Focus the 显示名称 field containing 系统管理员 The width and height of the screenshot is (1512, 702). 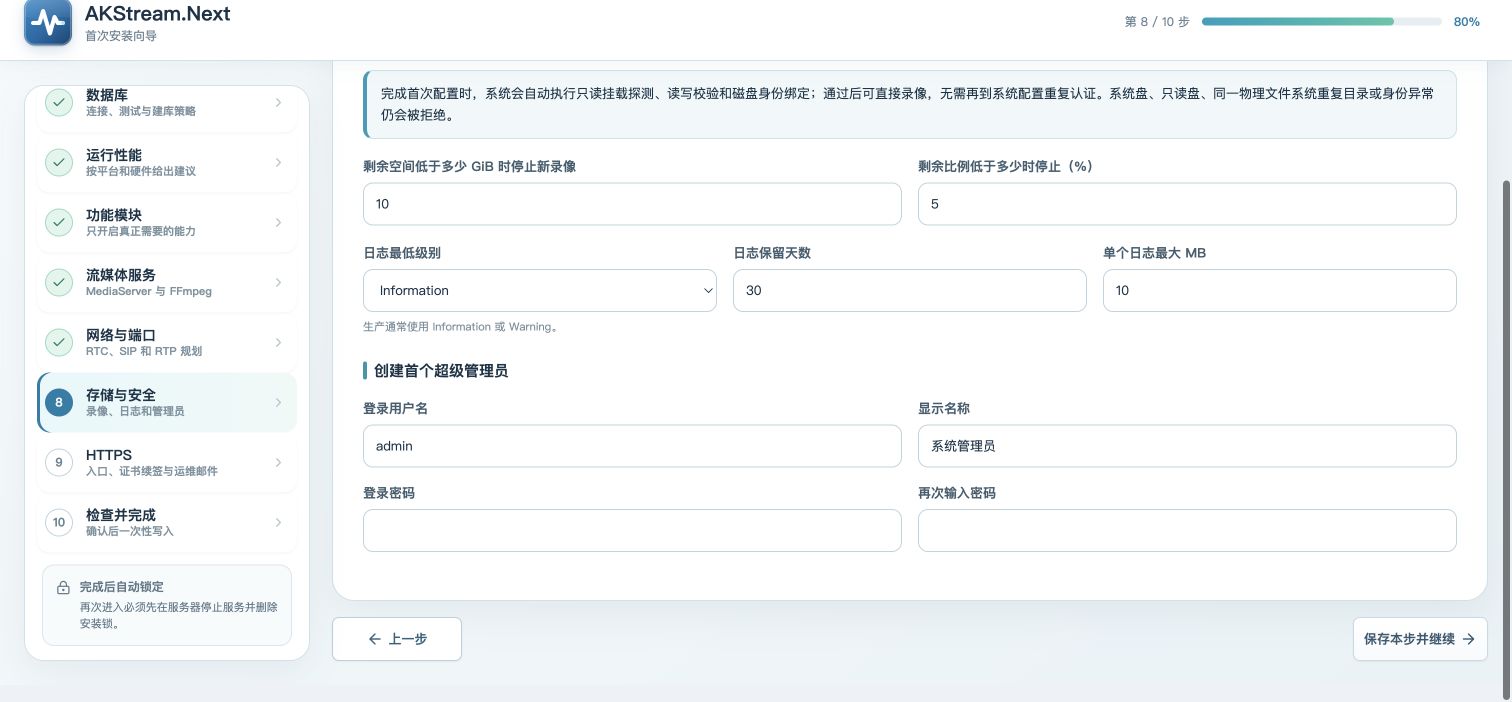point(1187,446)
